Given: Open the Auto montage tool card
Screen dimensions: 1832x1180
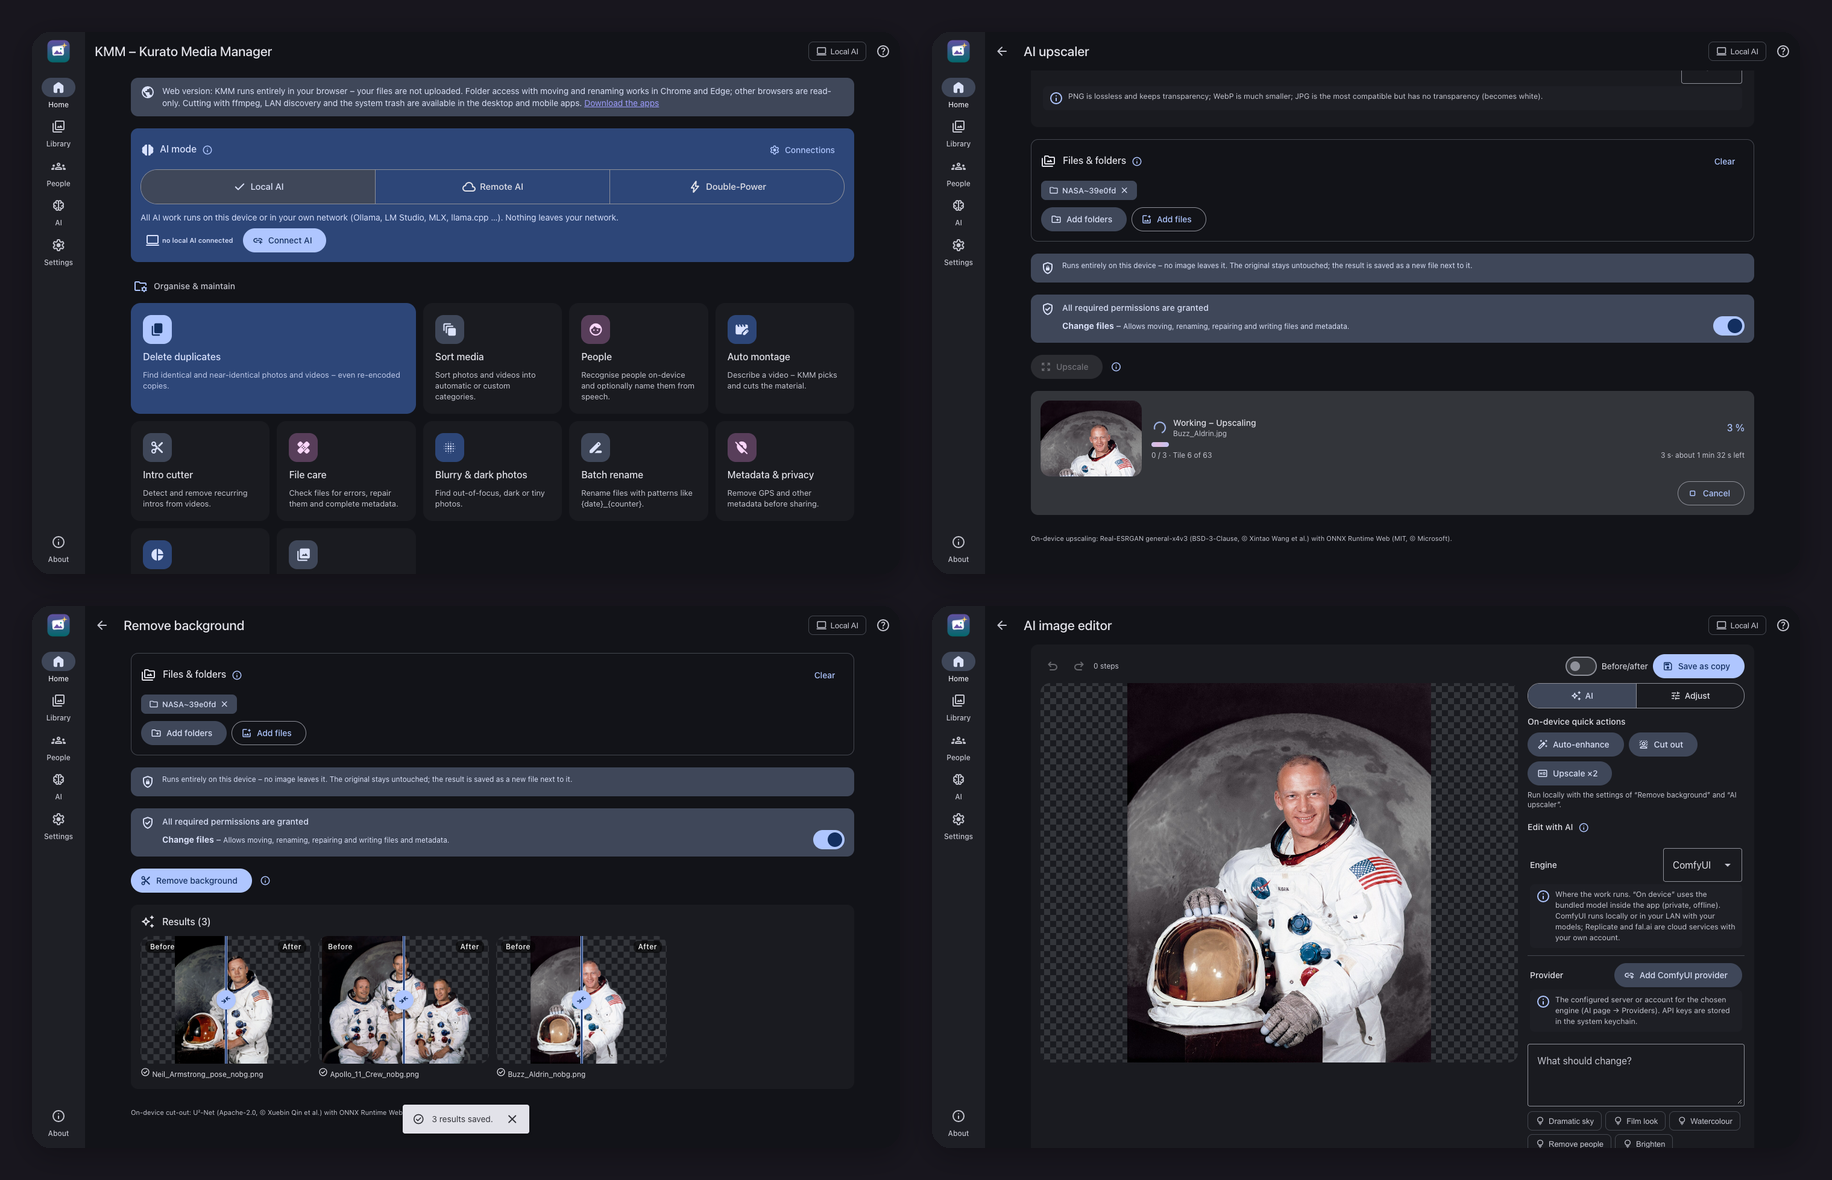Looking at the screenshot, I should pos(784,358).
